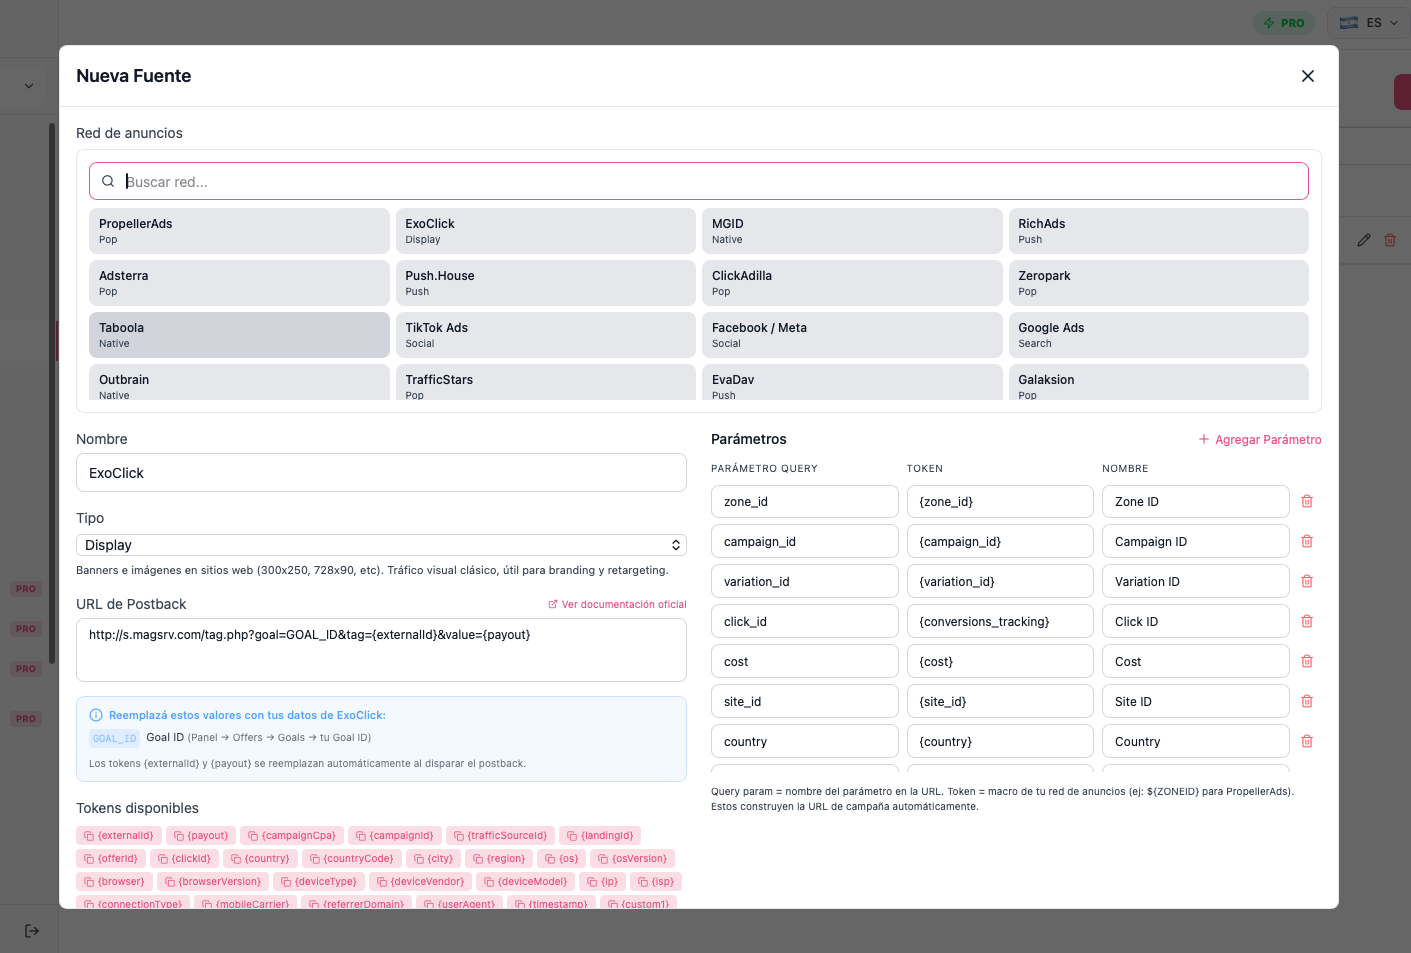Select the ExoClick network
1411x953 pixels.
[546, 231]
